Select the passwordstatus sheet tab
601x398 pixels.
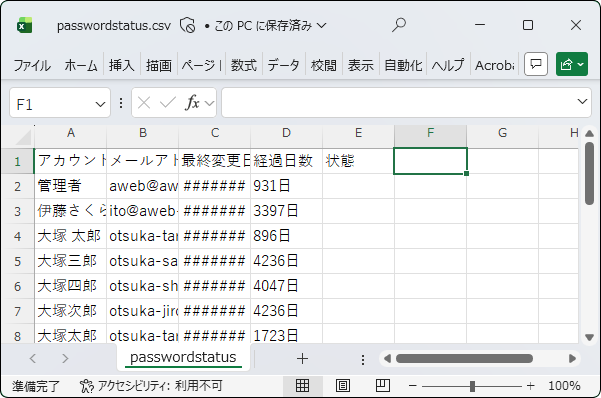point(183,357)
